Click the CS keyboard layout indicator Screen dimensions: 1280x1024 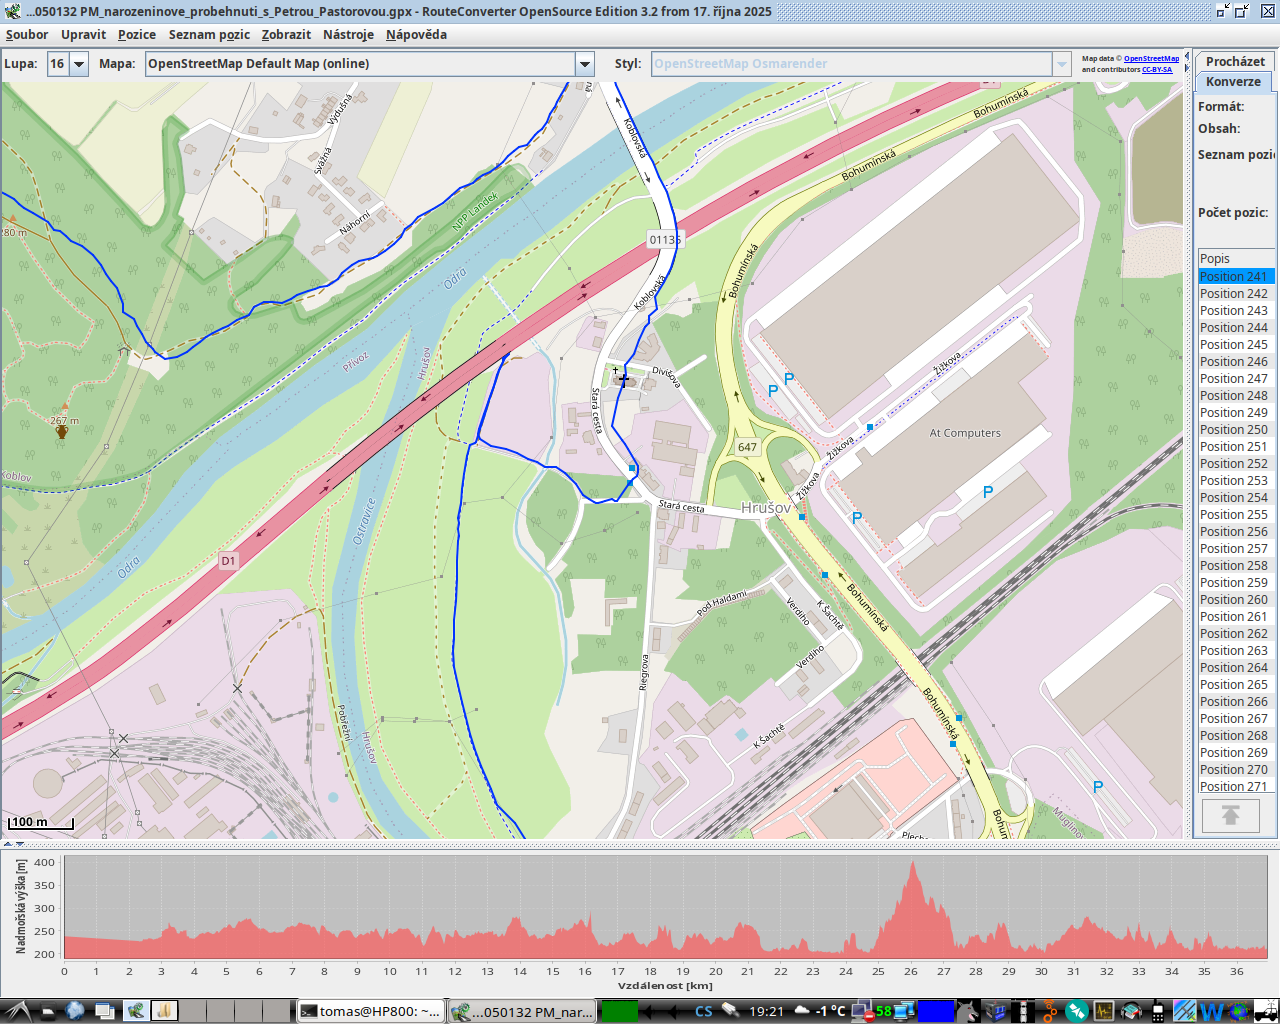point(704,1011)
